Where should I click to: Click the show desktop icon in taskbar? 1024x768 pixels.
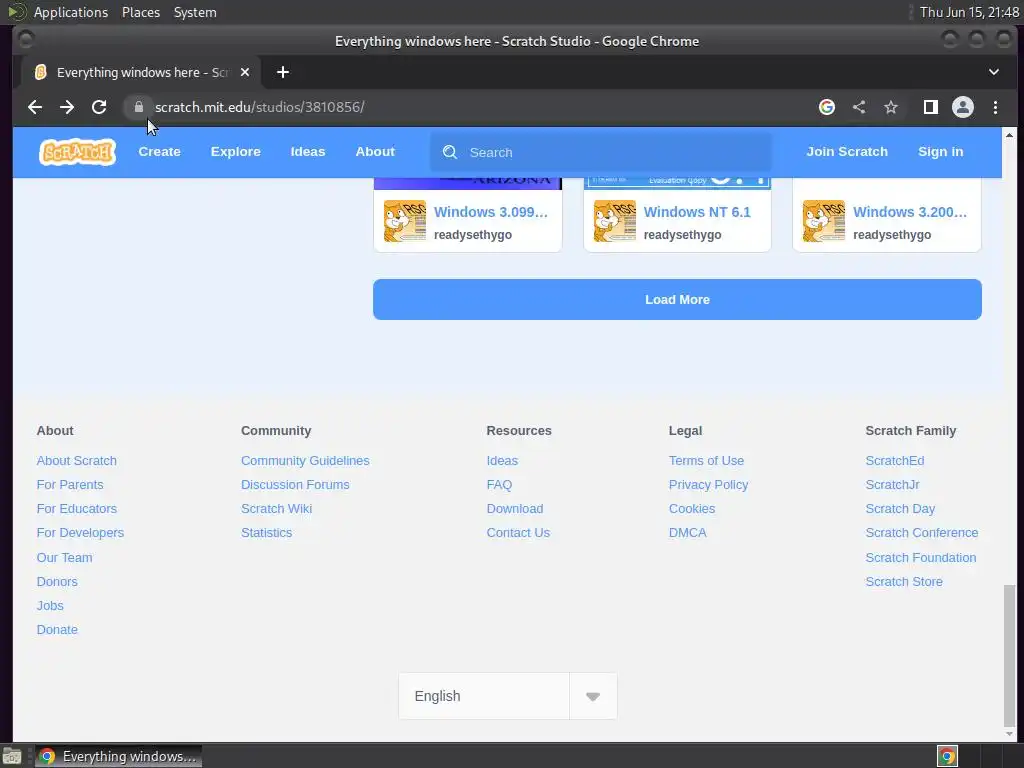tap(12, 757)
